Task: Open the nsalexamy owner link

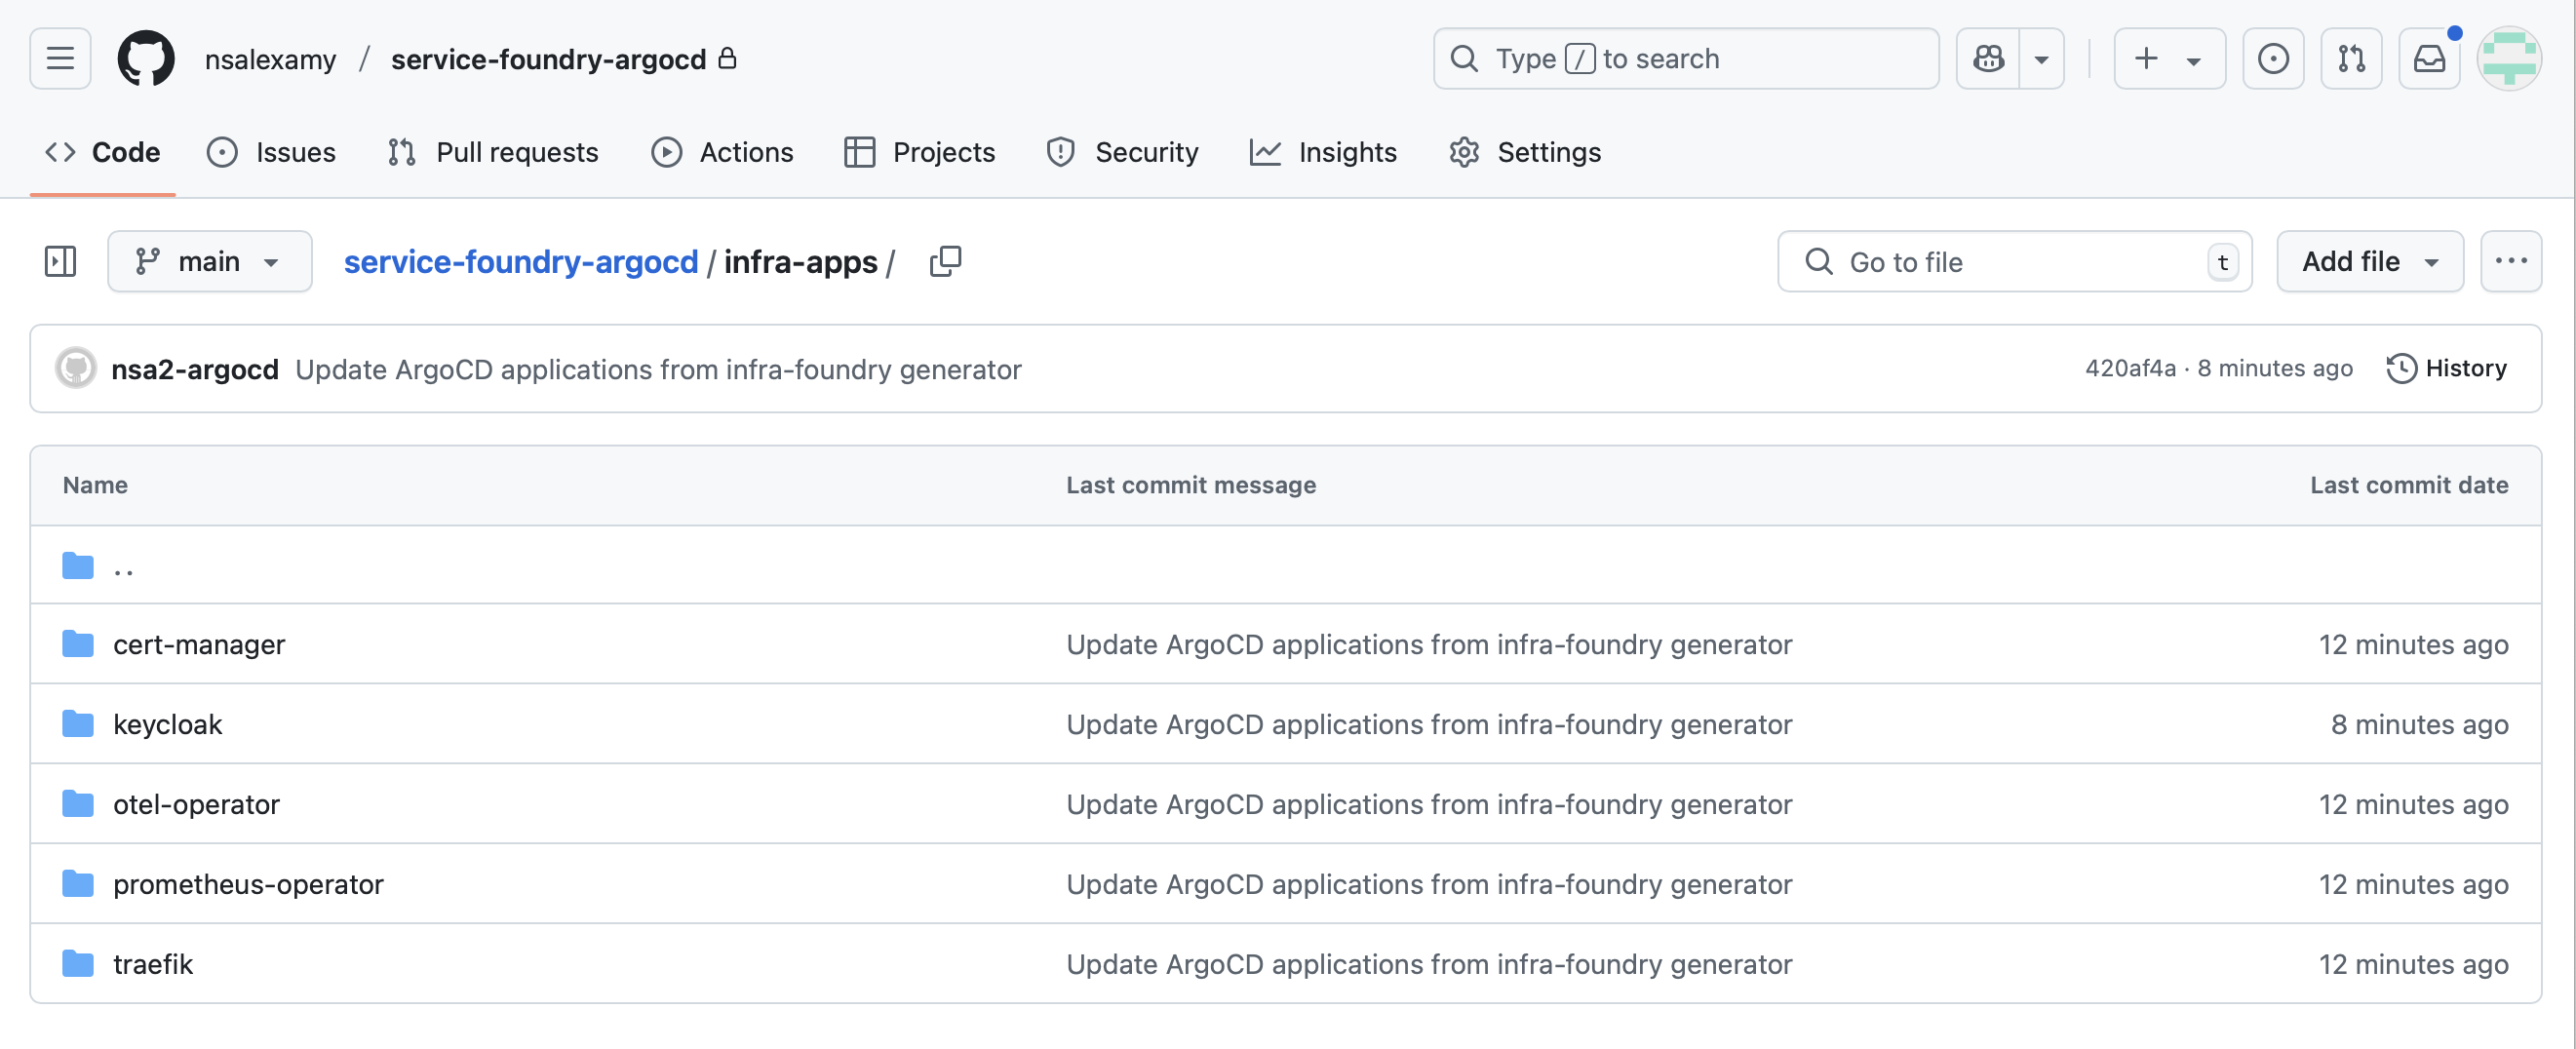Action: click(x=270, y=59)
